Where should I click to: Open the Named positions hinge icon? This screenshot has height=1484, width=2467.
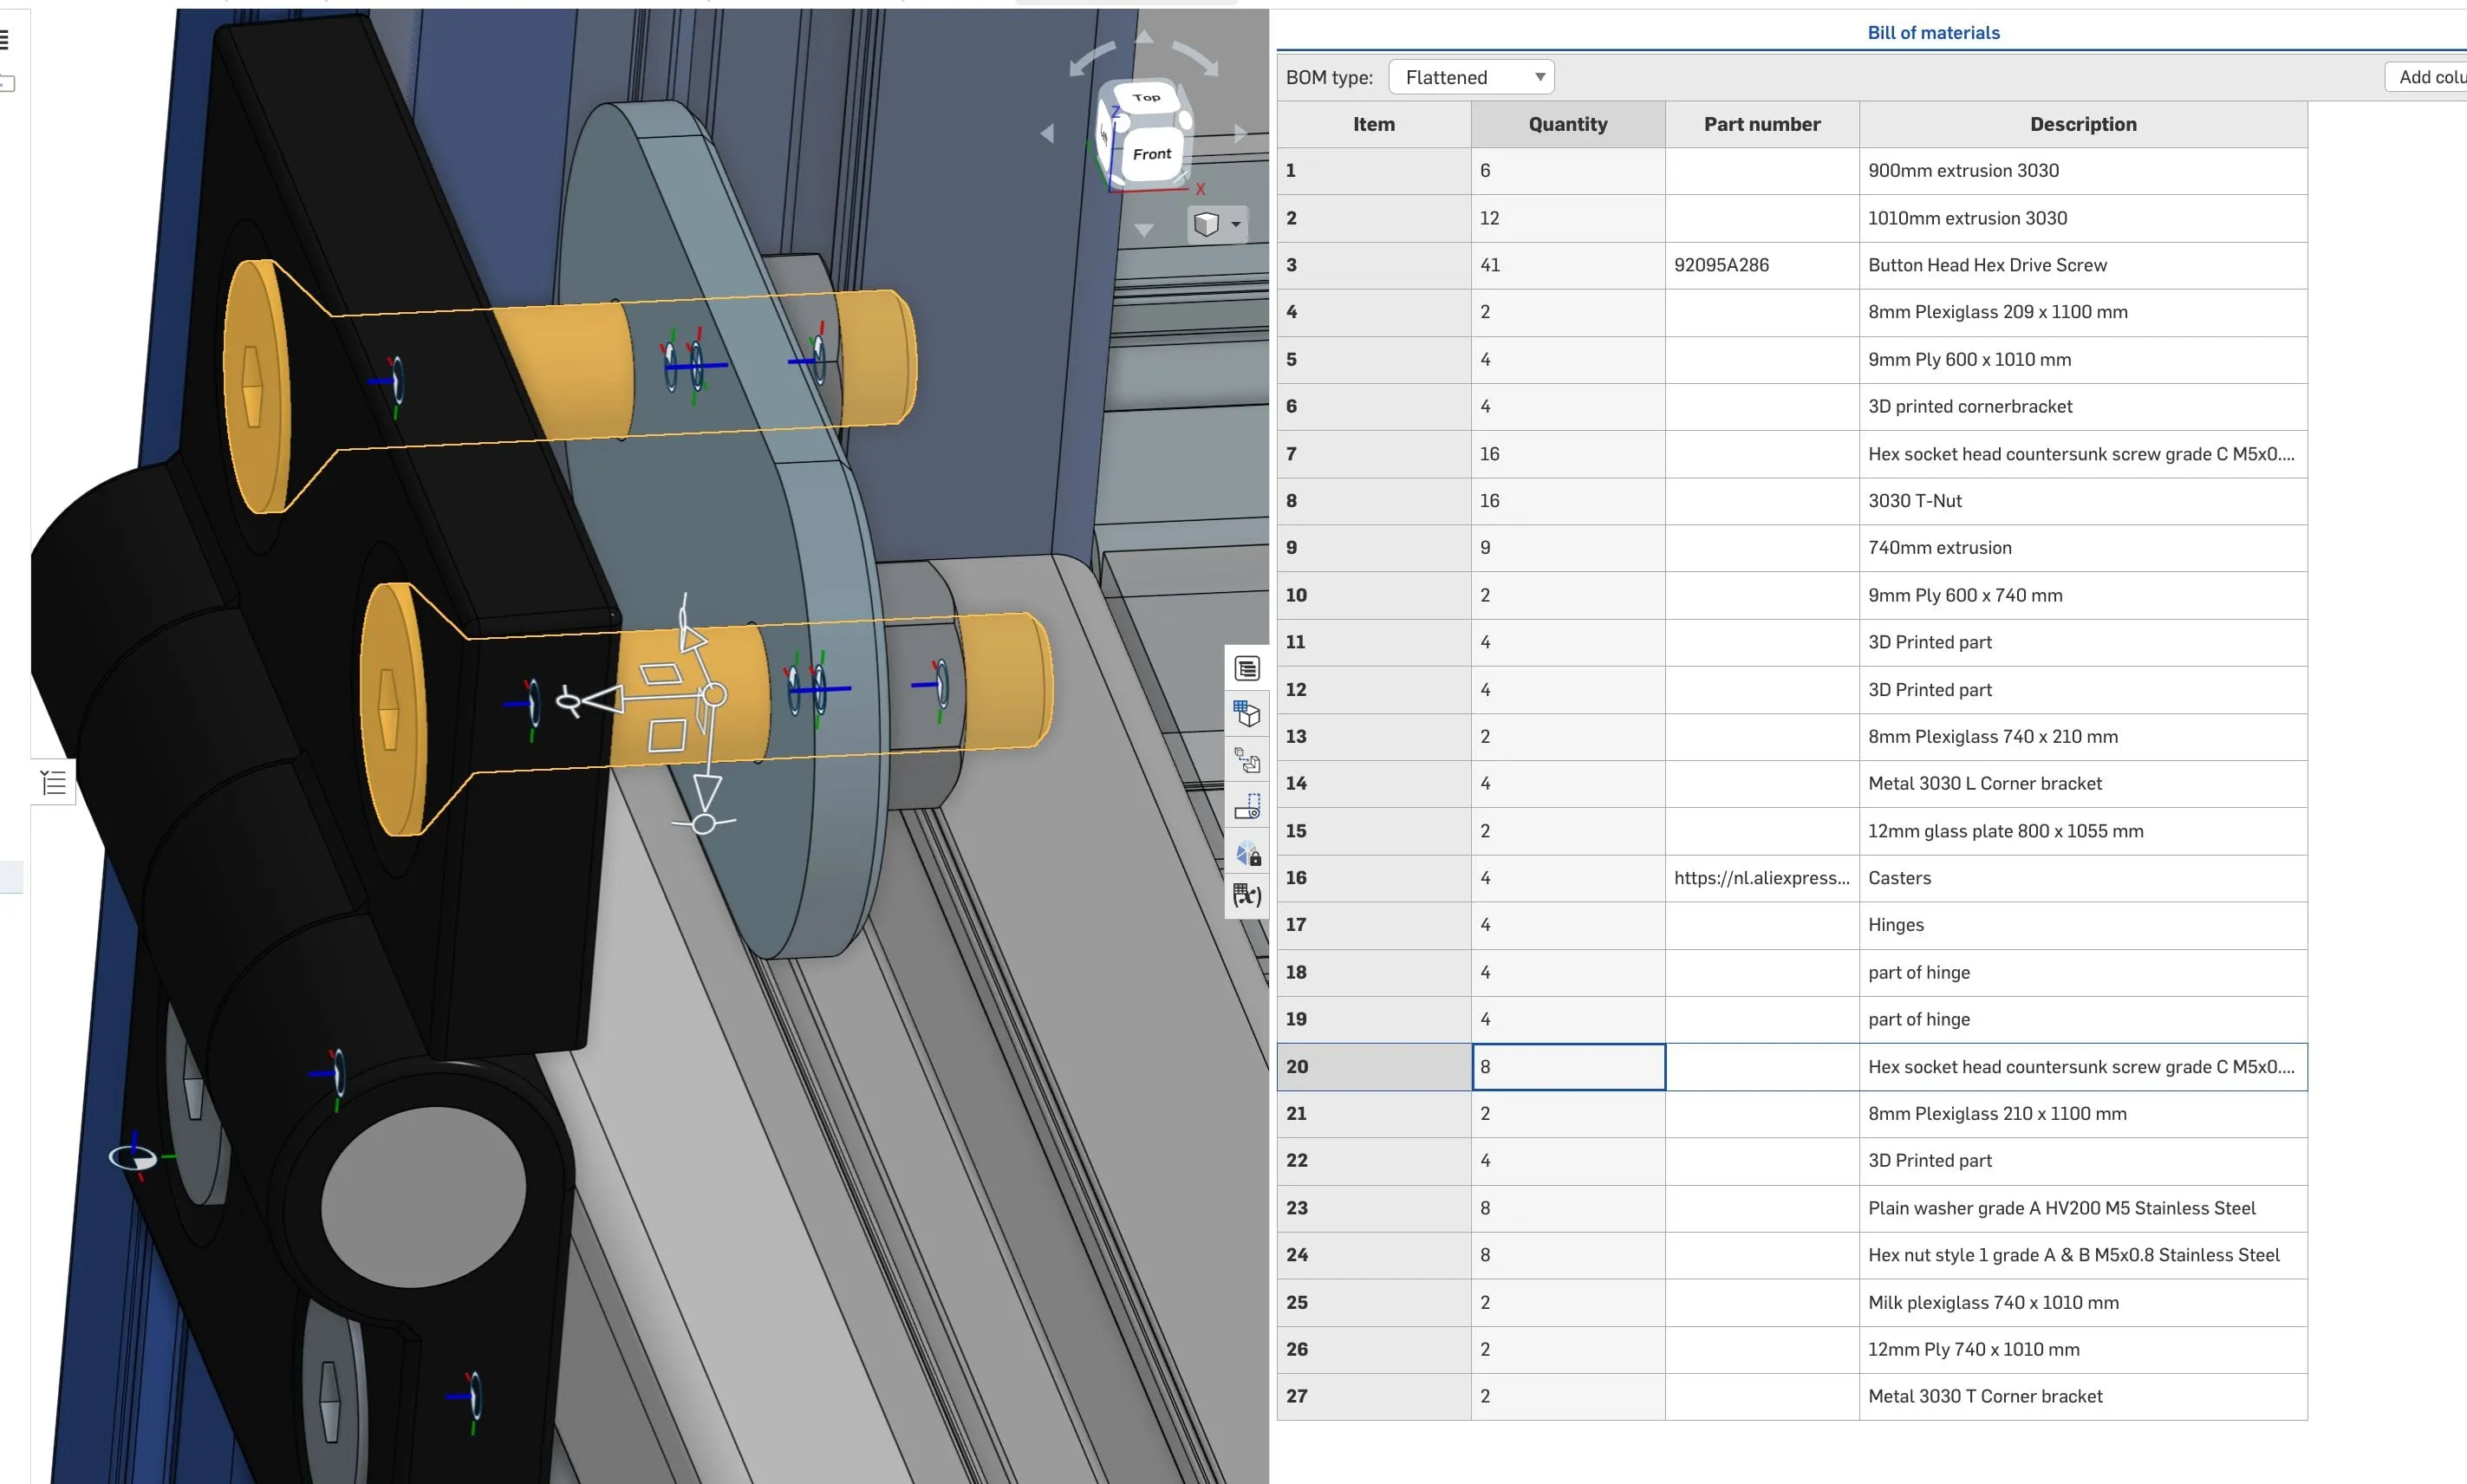(x=1247, y=806)
